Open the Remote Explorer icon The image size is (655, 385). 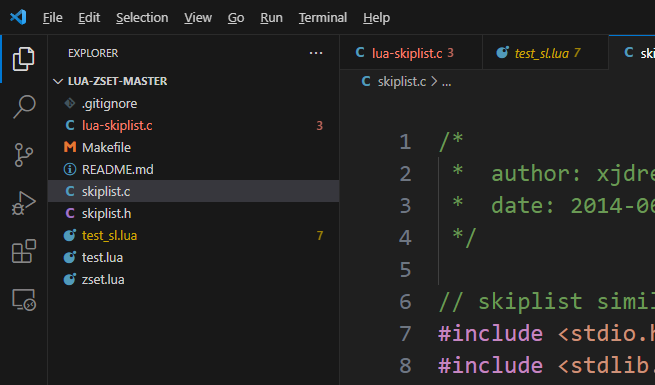(24, 300)
